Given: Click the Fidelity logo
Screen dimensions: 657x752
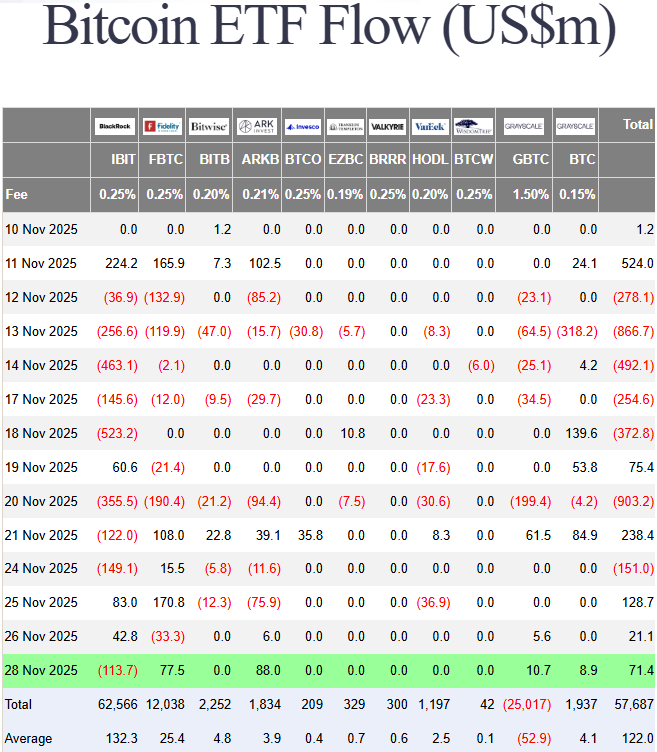Looking at the screenshot, I should pos(163,126).
